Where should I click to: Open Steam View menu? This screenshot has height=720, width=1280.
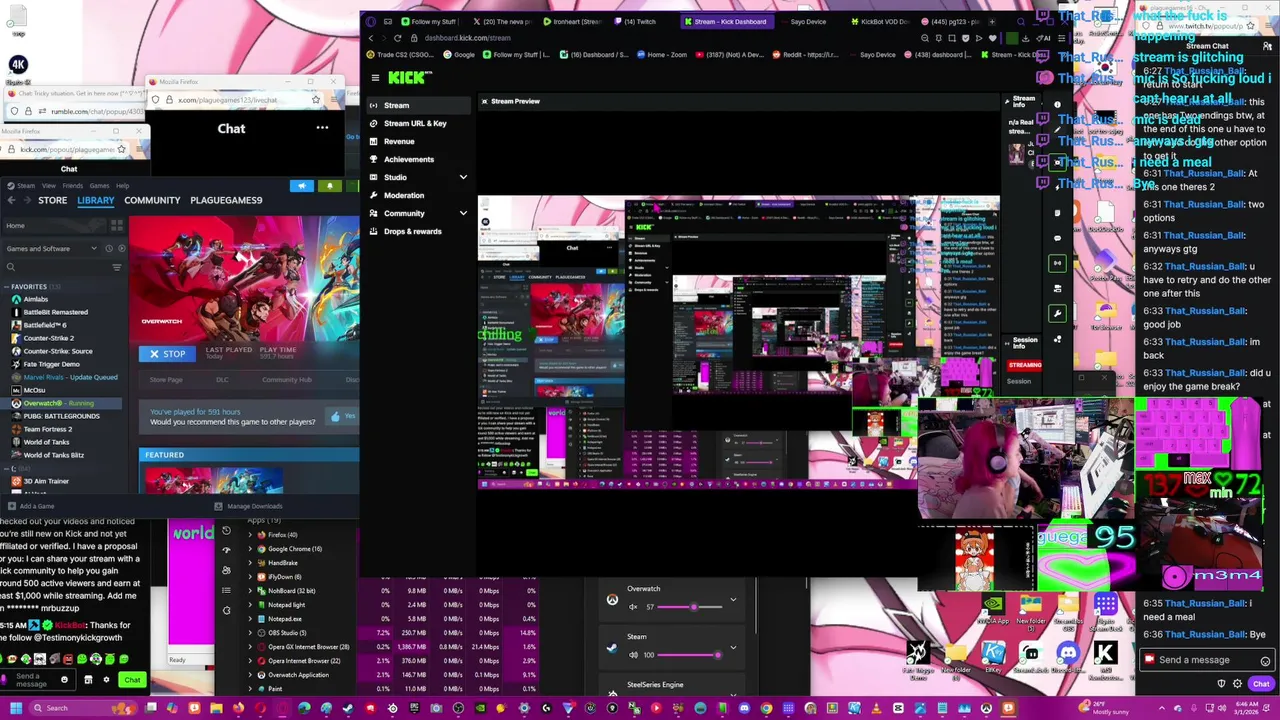click(48, 185)
